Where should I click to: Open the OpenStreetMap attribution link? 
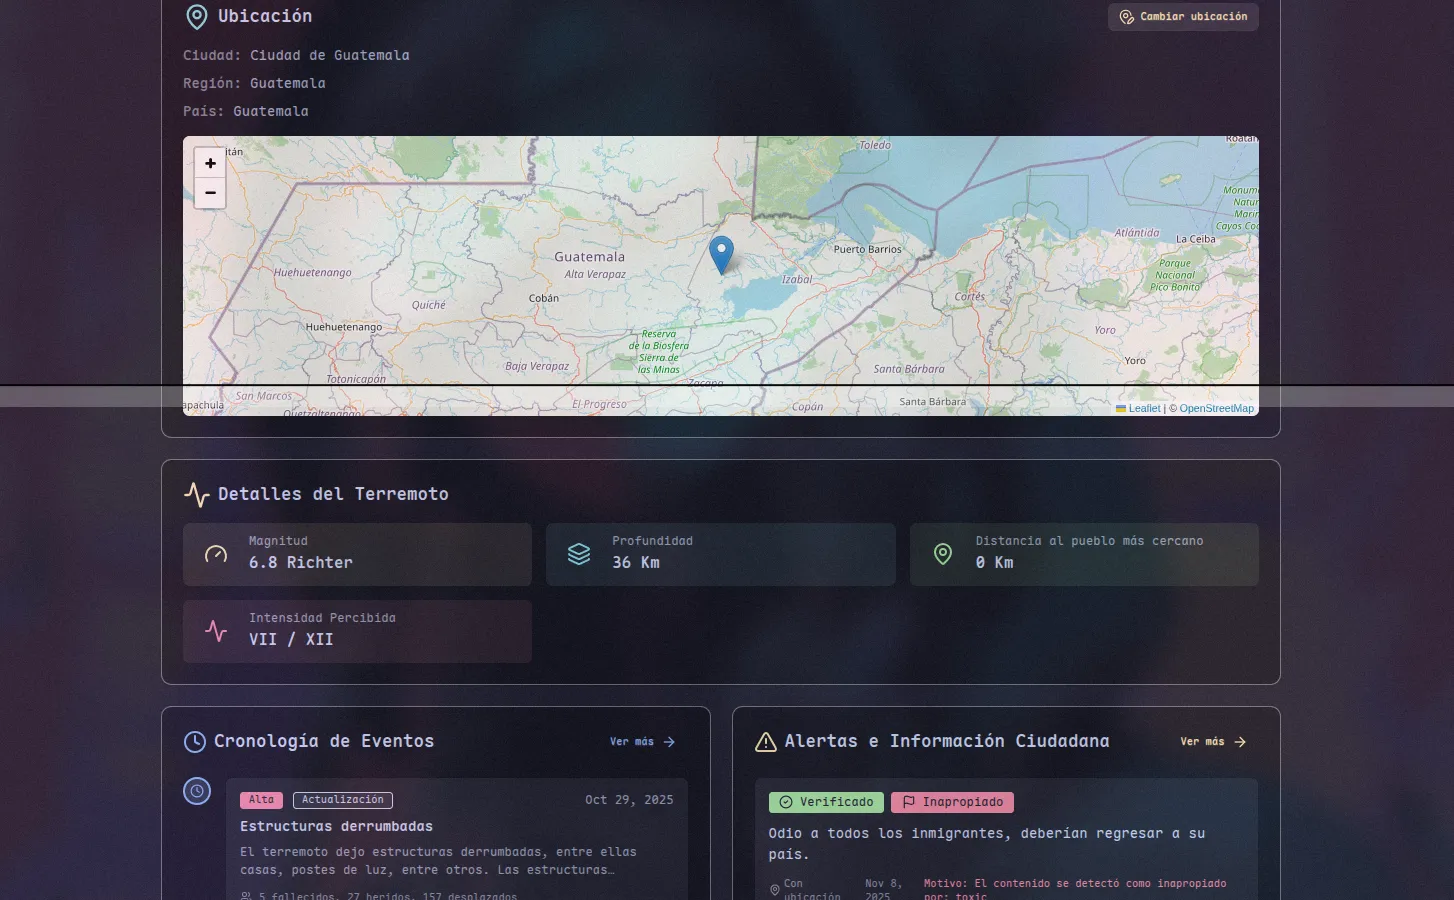pyautogui.click(x=1216, y=408)
